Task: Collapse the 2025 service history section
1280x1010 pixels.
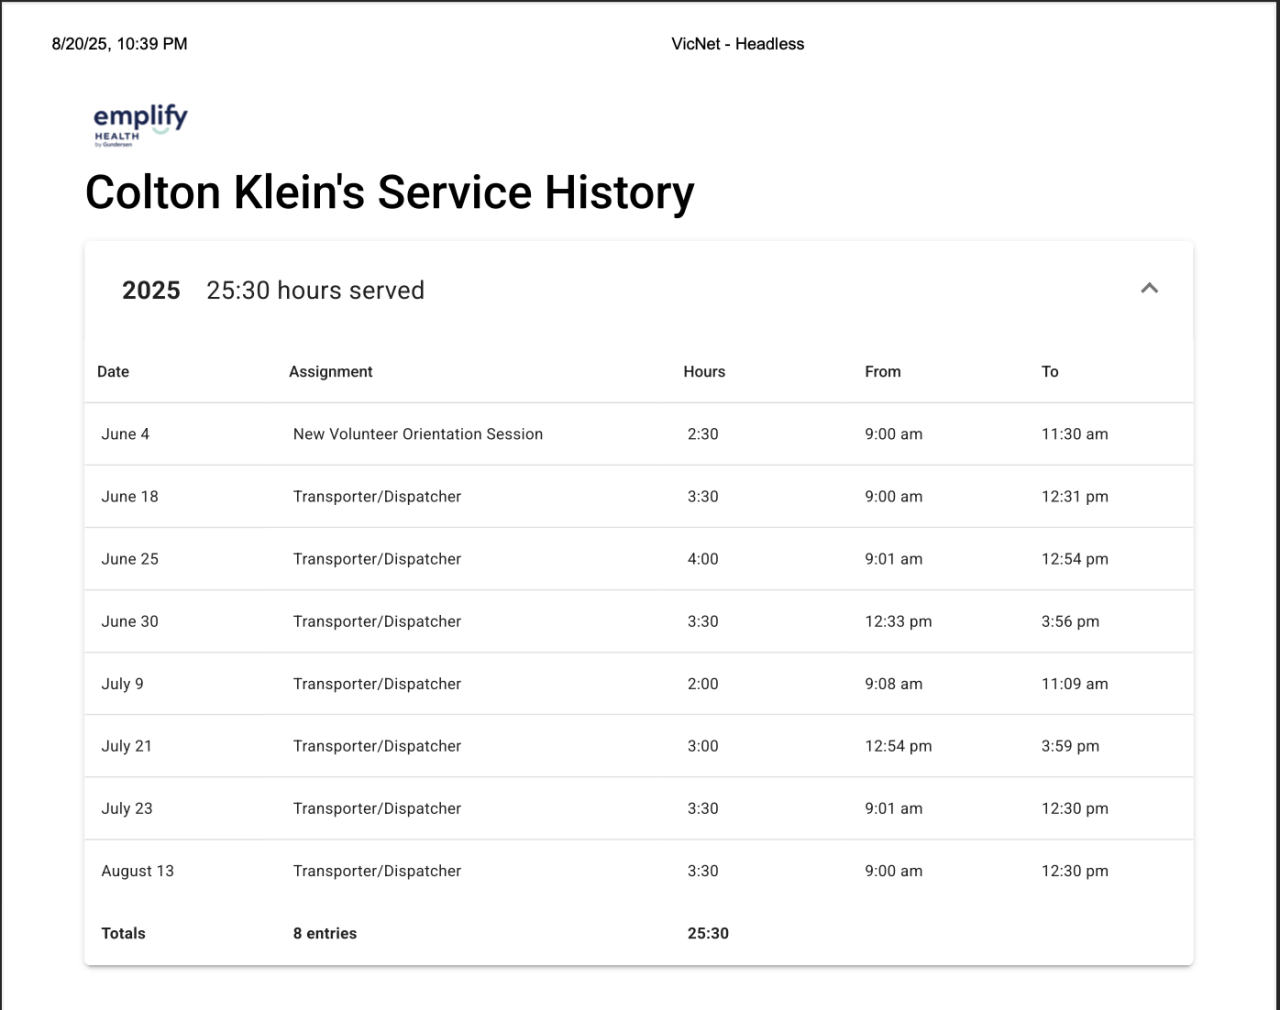Action: (1149, 289)
